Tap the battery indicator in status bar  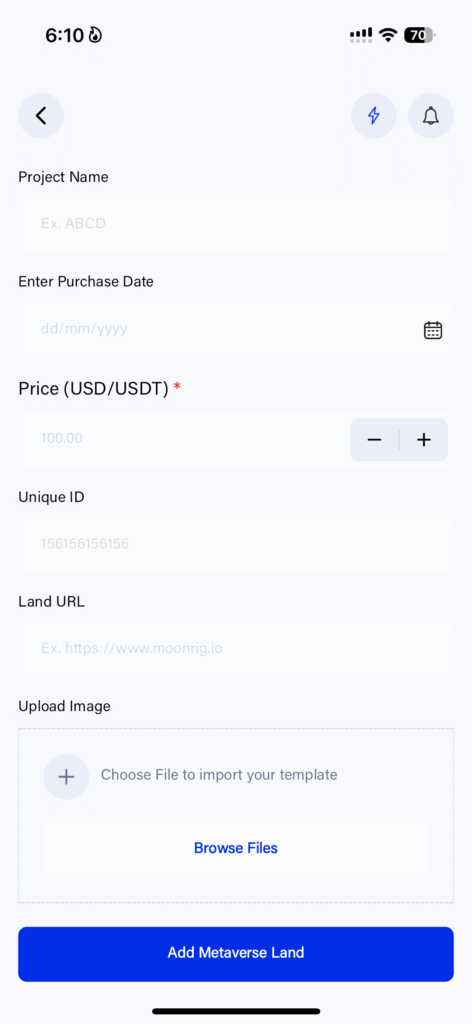click(x=419, y=35)
